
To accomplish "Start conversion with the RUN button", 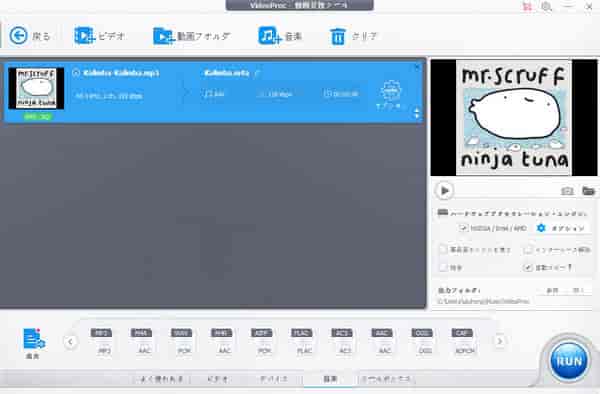I will click(x=569, y=361).
